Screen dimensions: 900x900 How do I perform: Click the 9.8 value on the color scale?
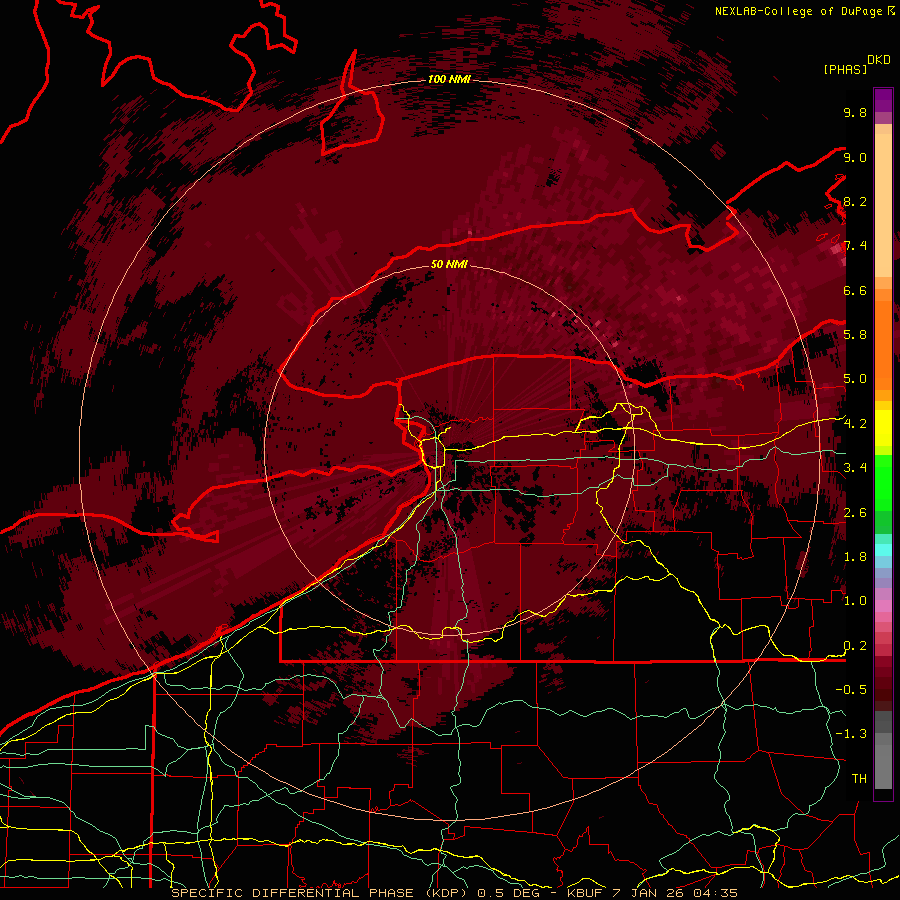pos(855,112)
